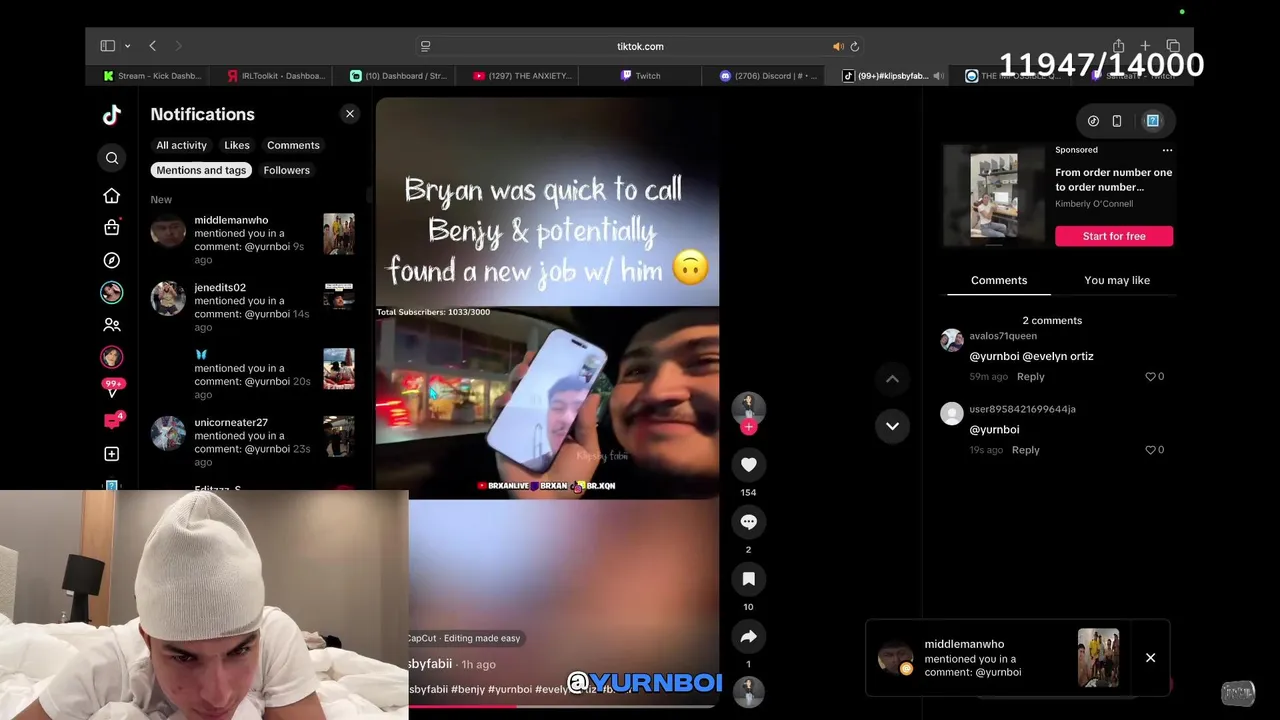Click the reader icon in address bar
This screenshot has height=720, width=1280.
(425, 46)
